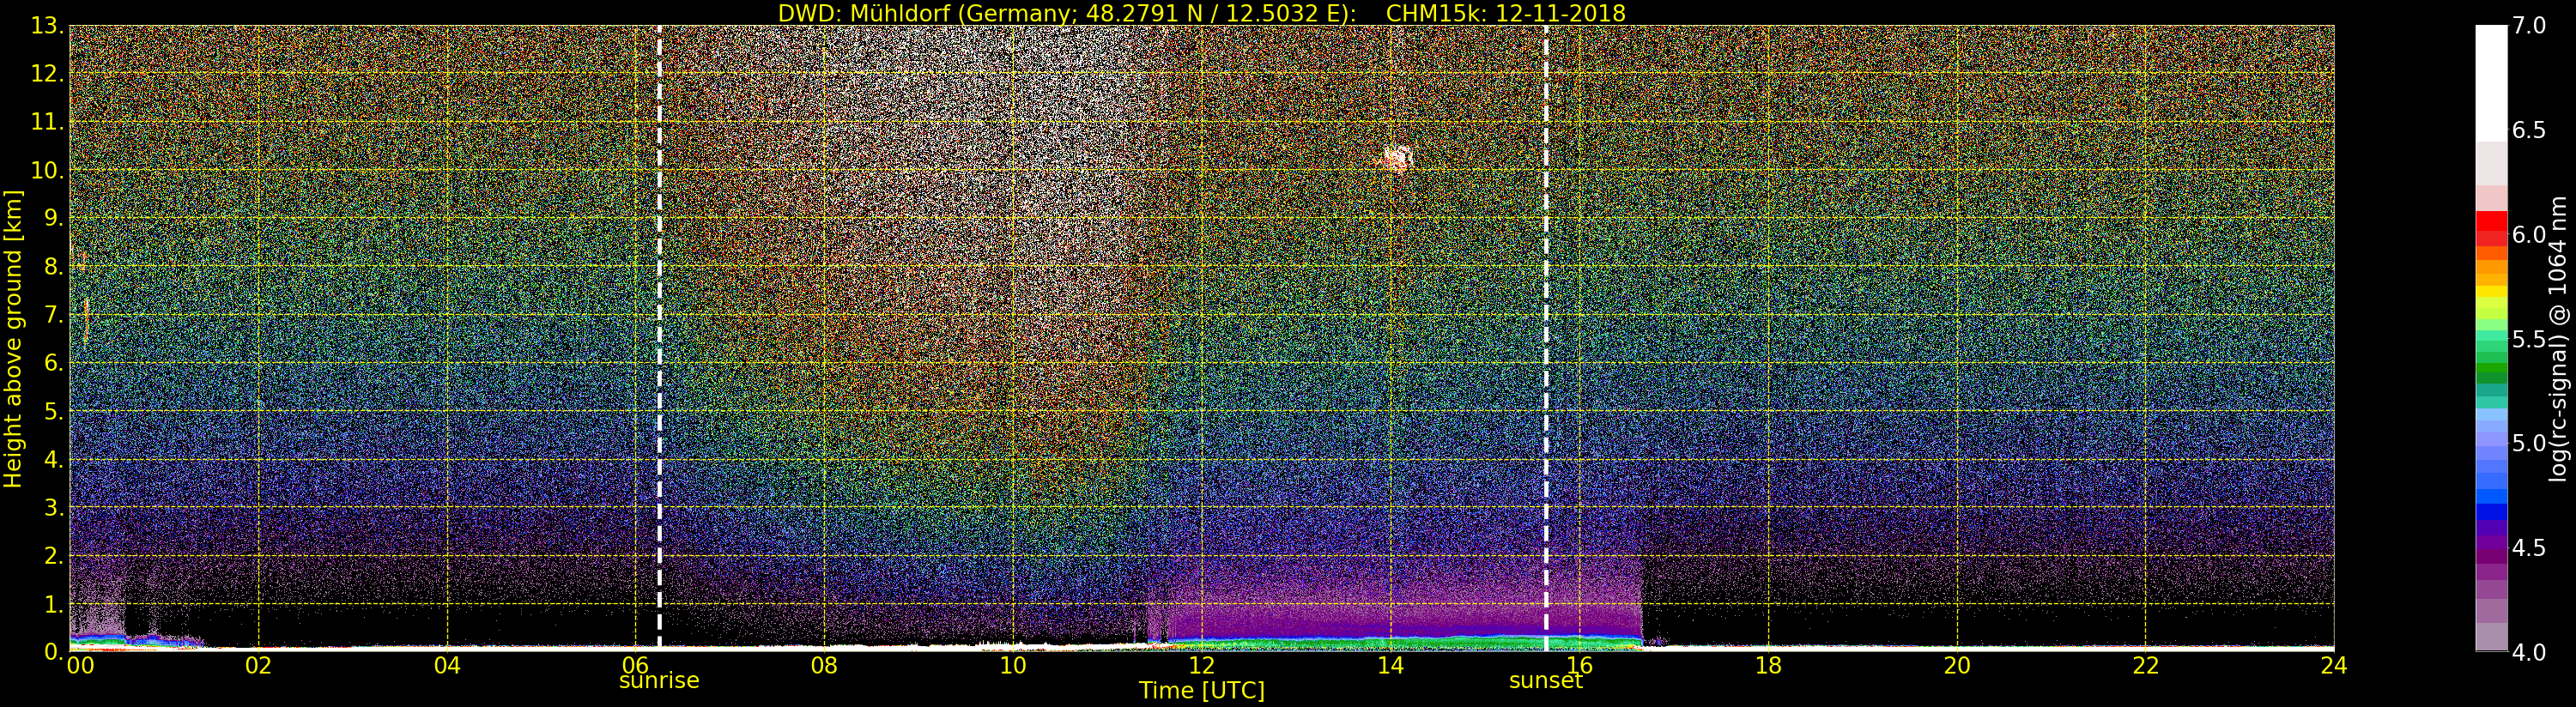The width and height of the screenshot is (2576, 707).
Task: Click the colorbar tick label 6.5
Action: tap(2529, 130)
